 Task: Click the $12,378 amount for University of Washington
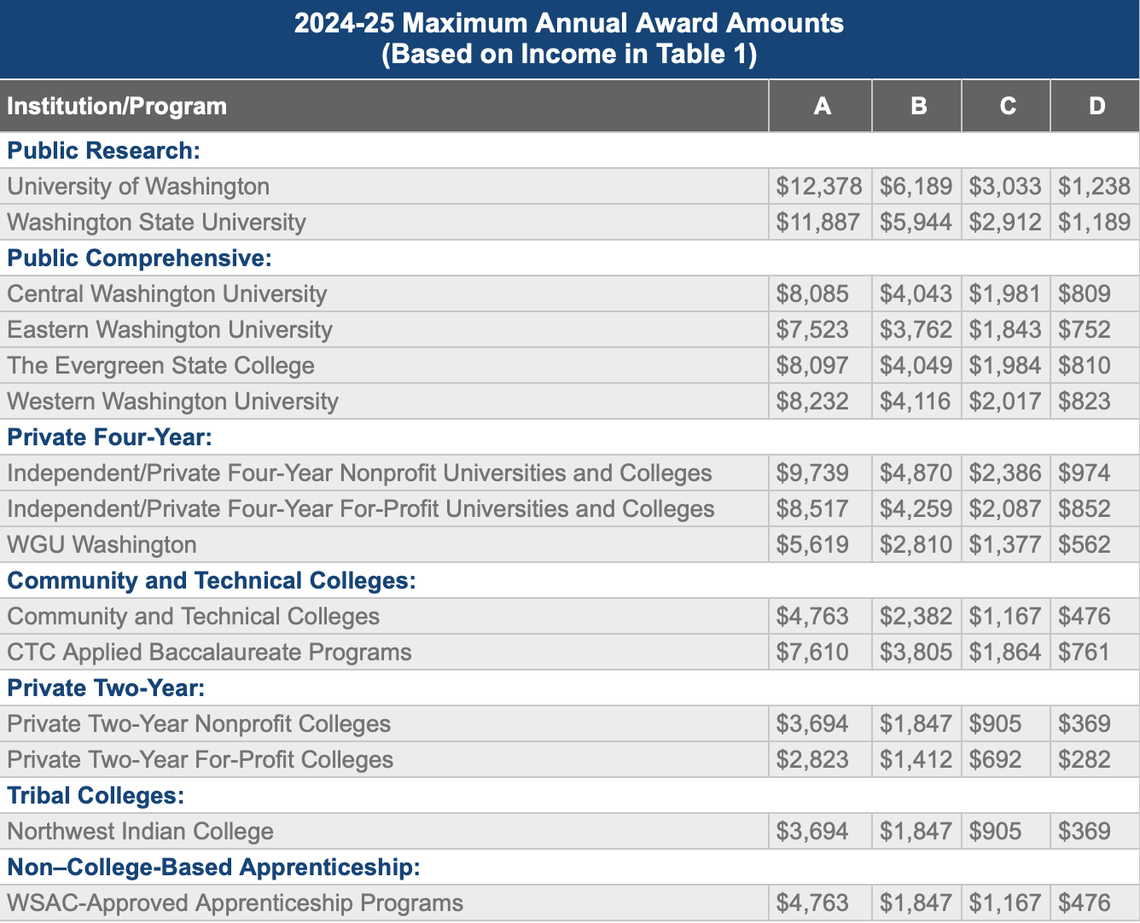[x=819, y=186]
